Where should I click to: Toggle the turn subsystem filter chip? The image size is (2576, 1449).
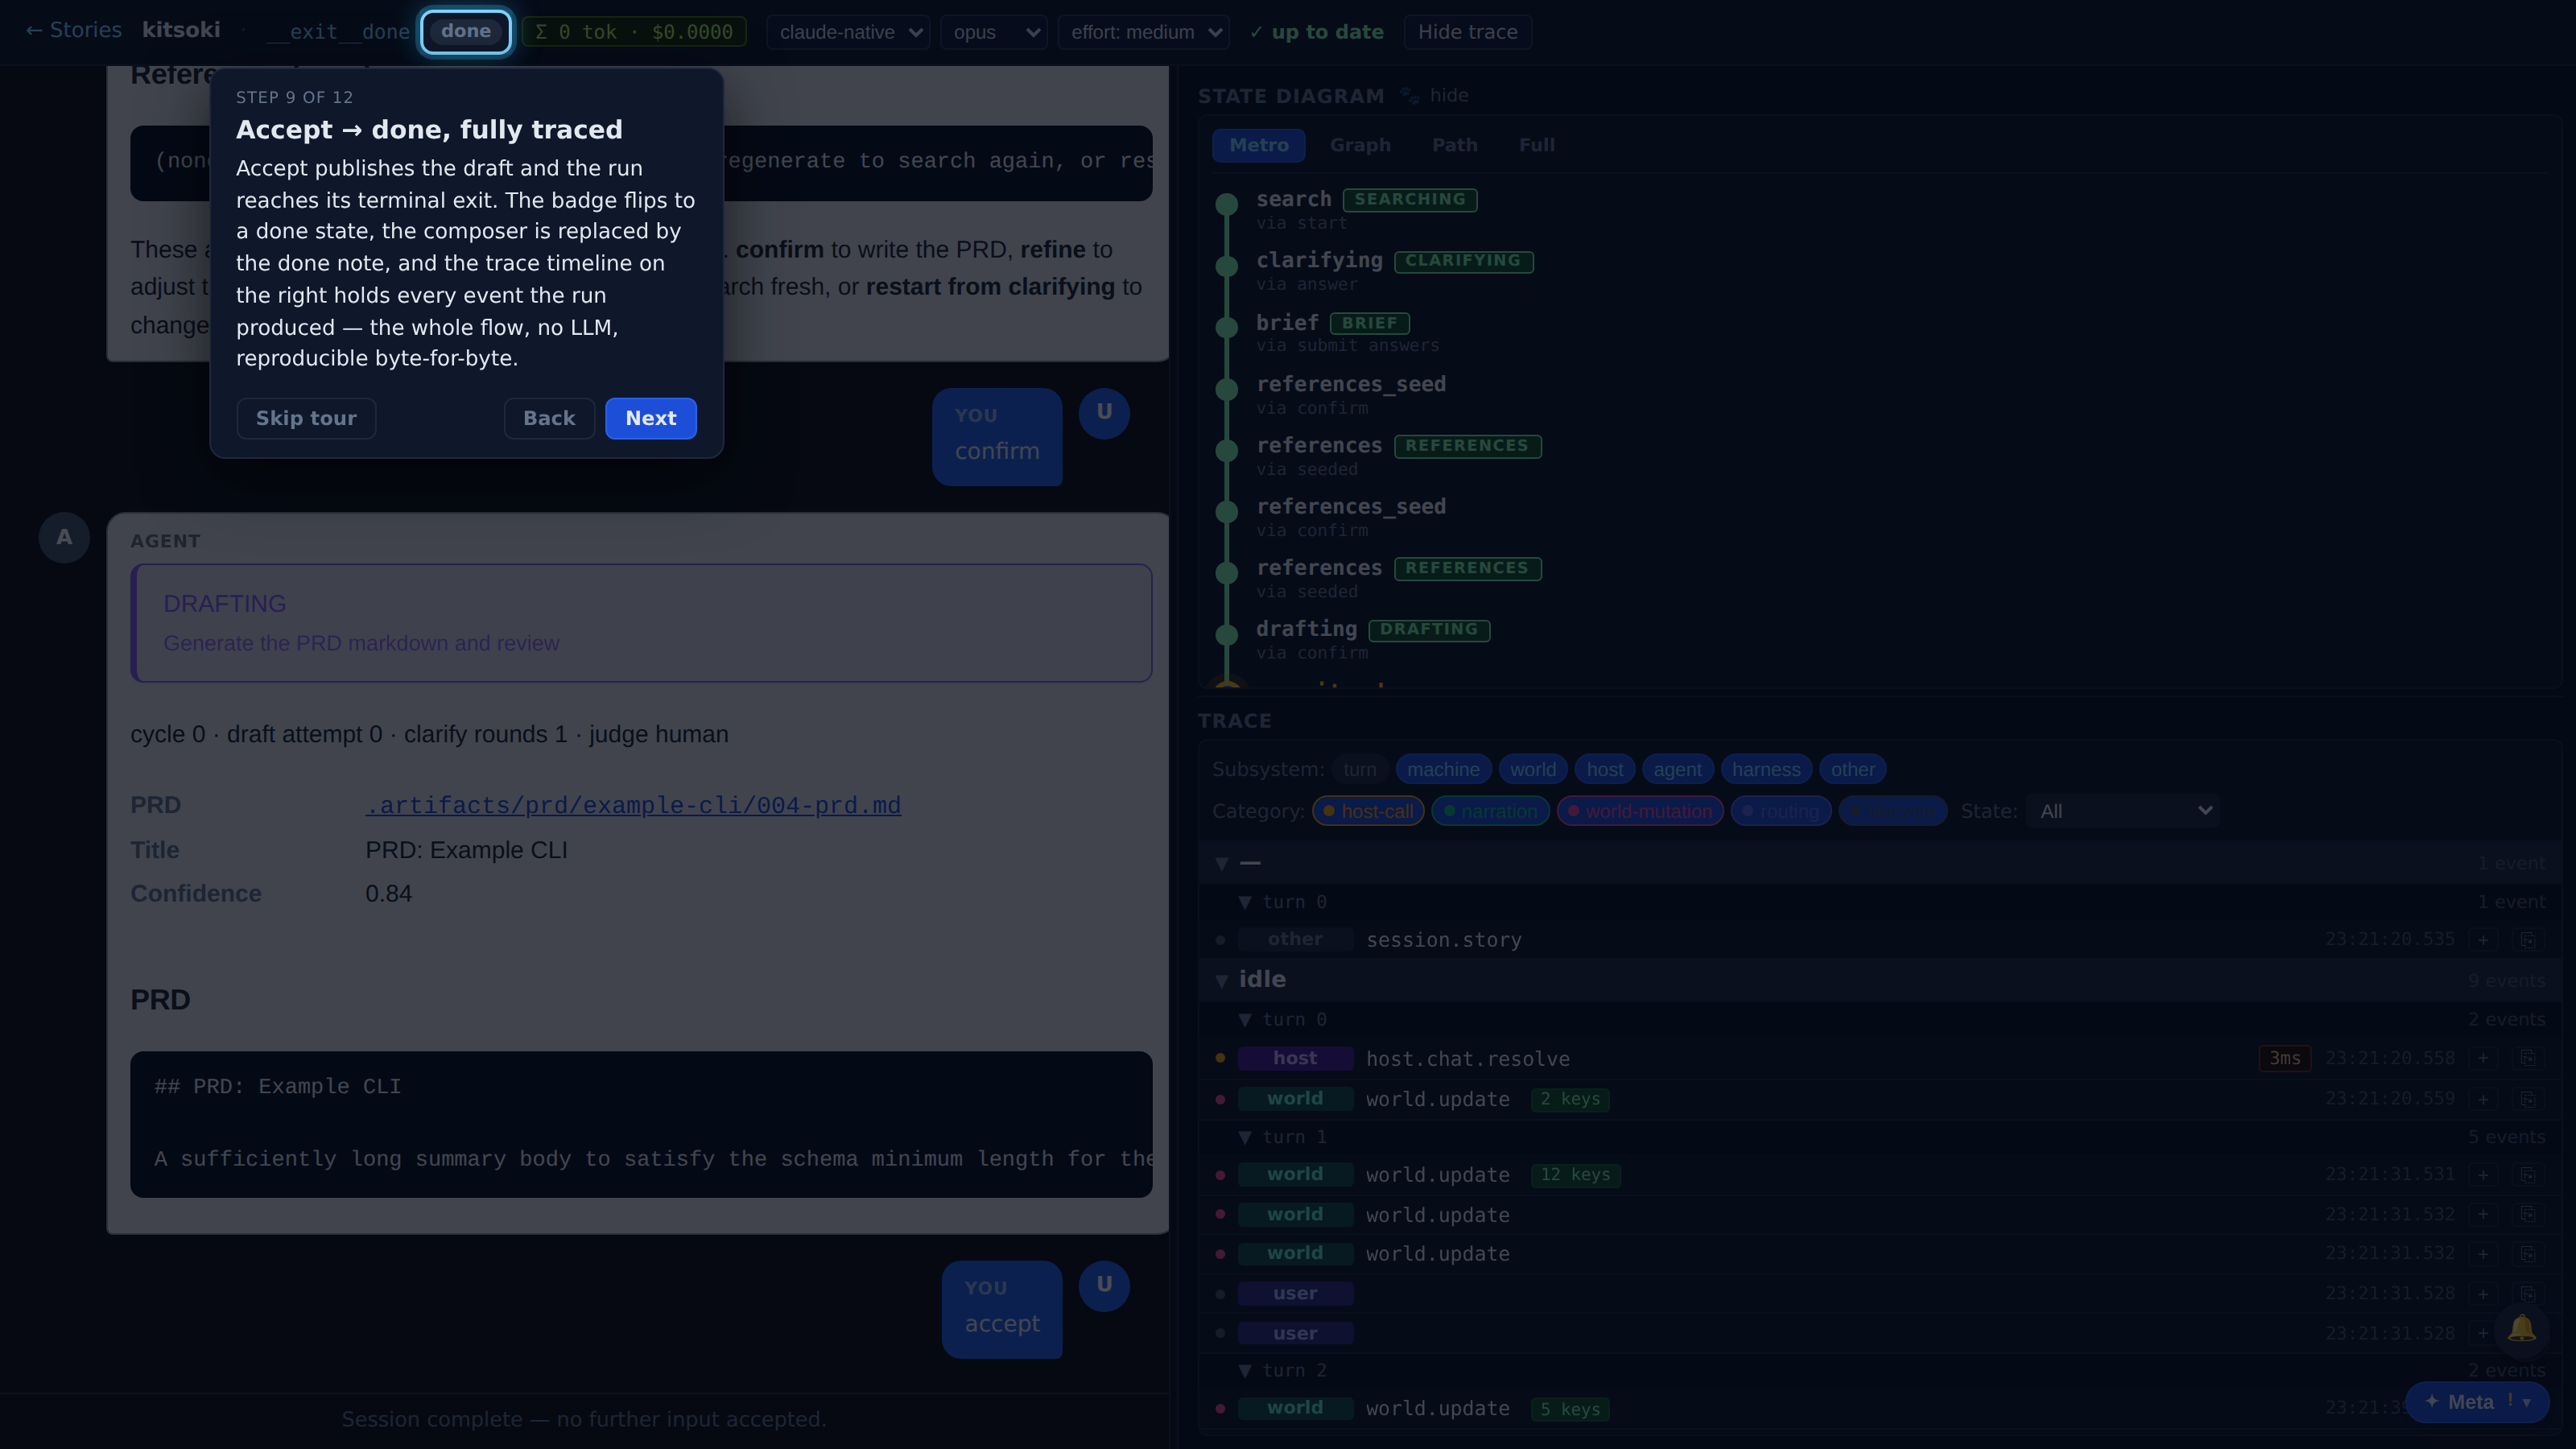click(1359, 769)
